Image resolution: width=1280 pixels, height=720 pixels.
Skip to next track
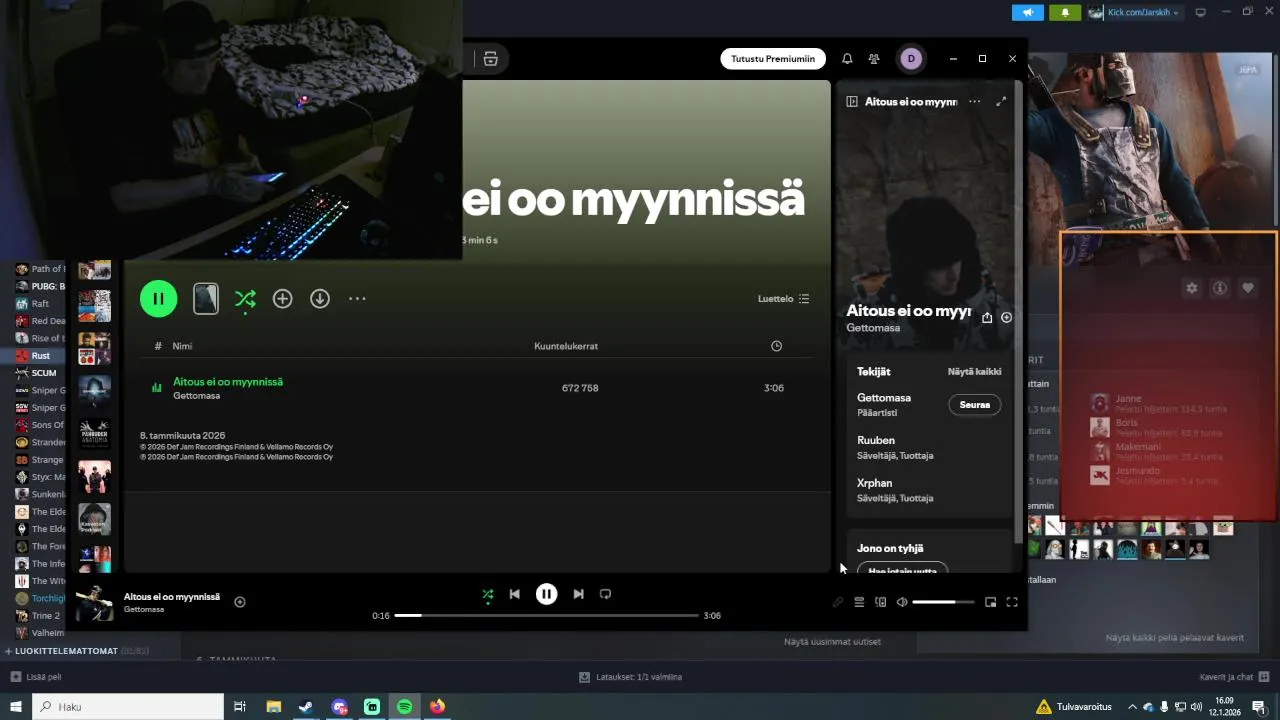pyautogui.click(x=578, y=594)
